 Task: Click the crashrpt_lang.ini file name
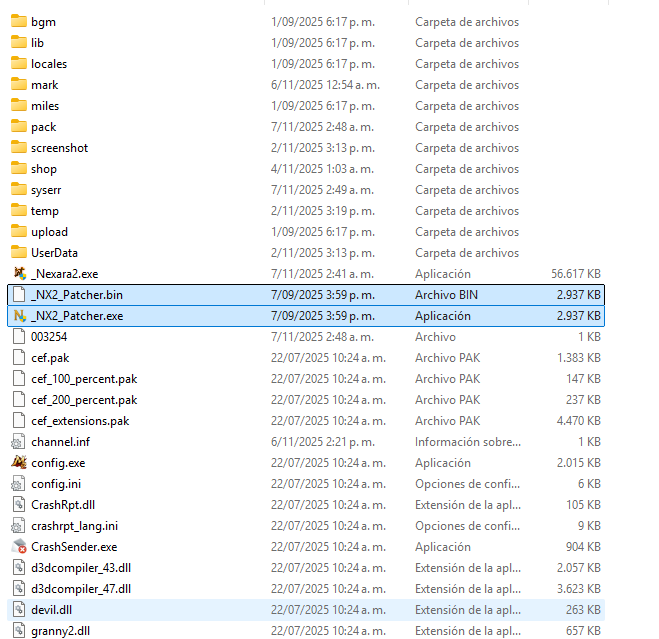[x=74, y=526]
